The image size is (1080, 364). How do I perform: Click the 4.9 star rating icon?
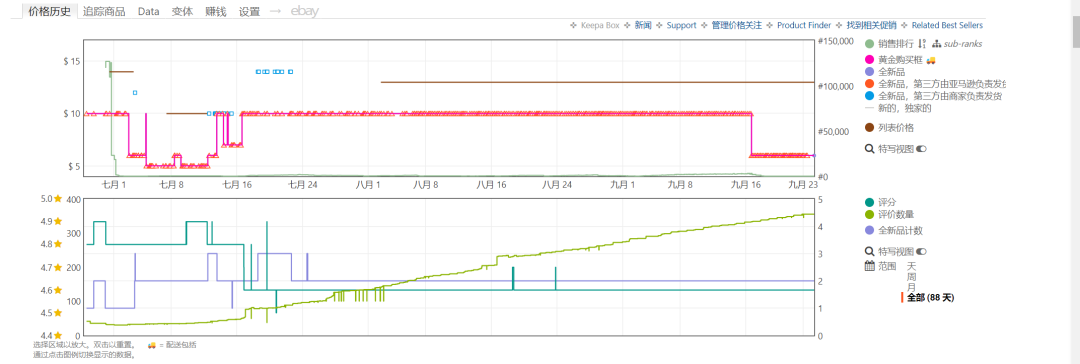pyautogui.click(x=59, y=221)
